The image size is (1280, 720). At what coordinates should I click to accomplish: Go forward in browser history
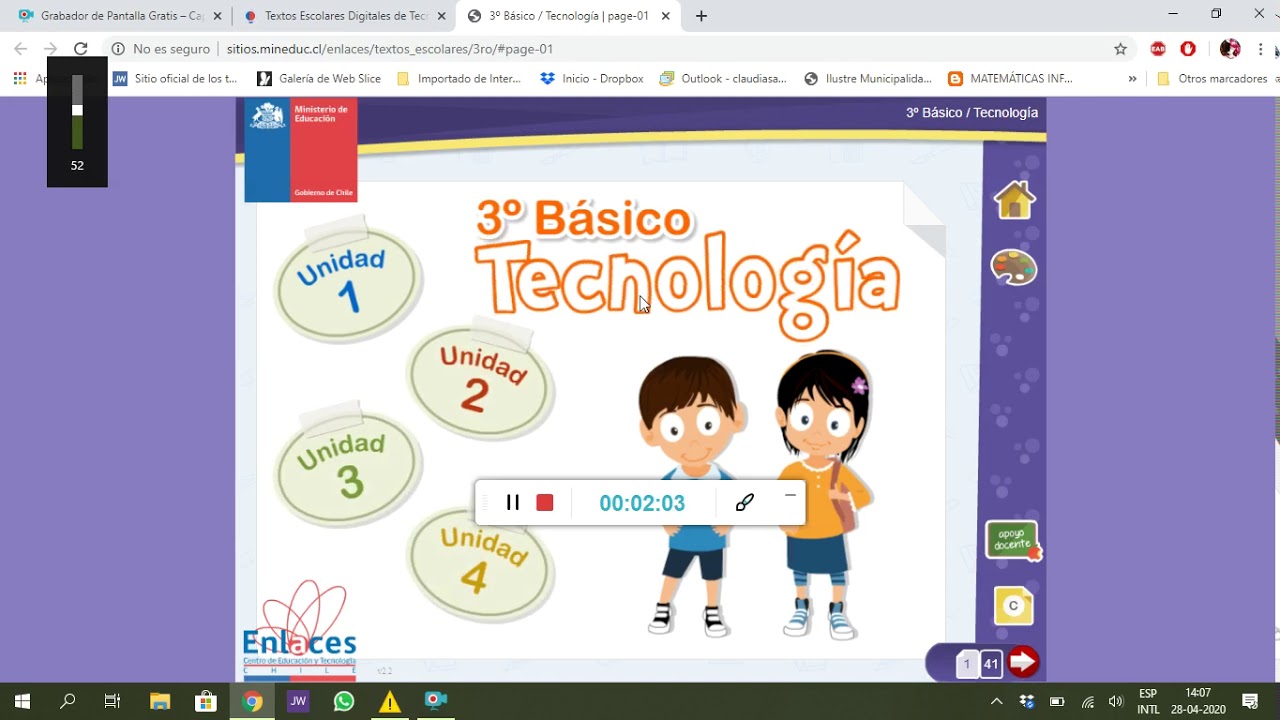[x=51, y=49]
